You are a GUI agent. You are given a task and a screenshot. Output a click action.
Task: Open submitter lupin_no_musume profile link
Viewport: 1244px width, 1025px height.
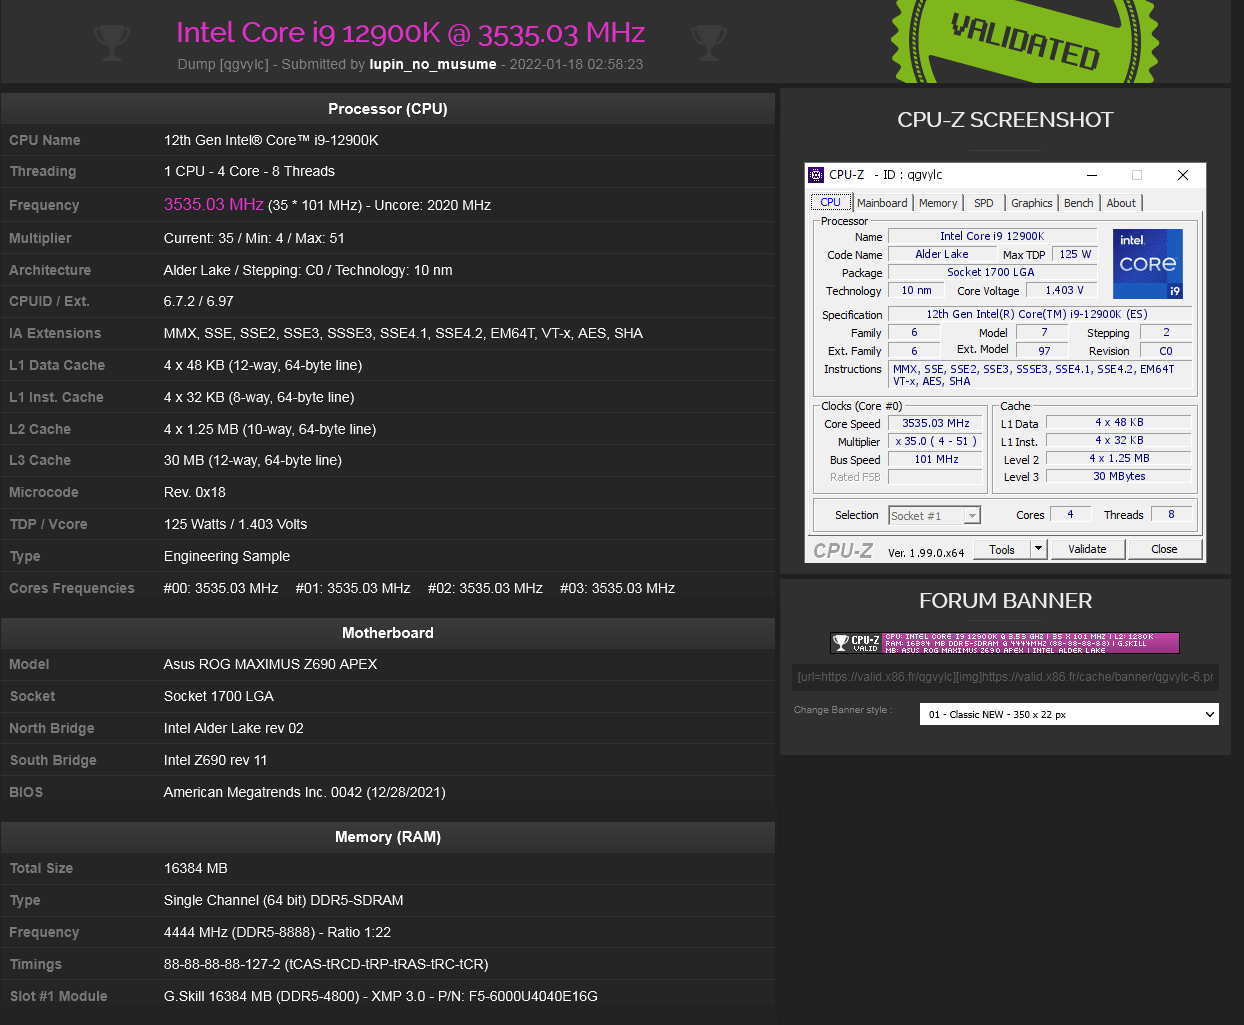point(433,64)
